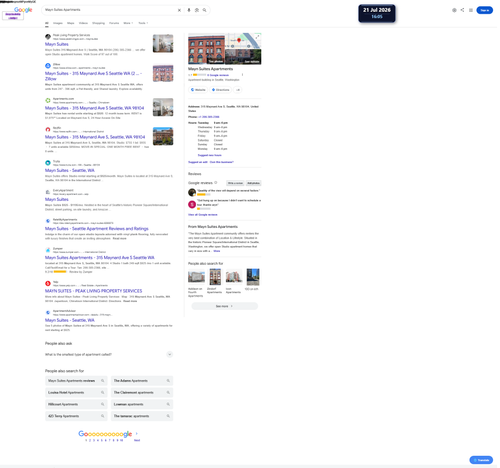Select the All results tab
This screenshot has width=500, height=468.
pos(47,23)
